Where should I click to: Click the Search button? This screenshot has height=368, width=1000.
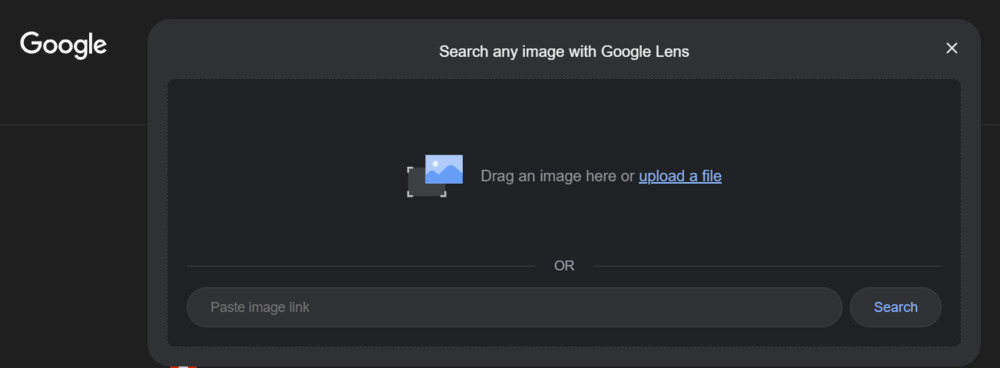click(895, 307)
